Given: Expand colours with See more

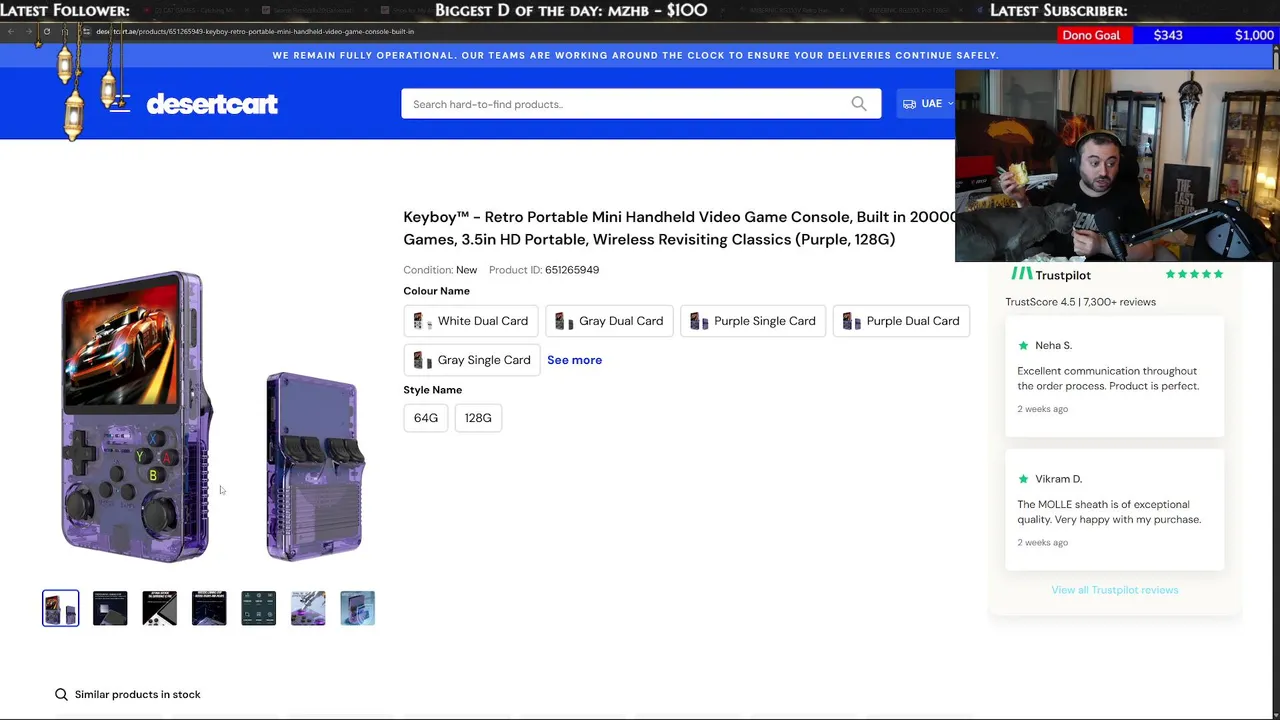Looking at the screenshot, I should 574,360.
